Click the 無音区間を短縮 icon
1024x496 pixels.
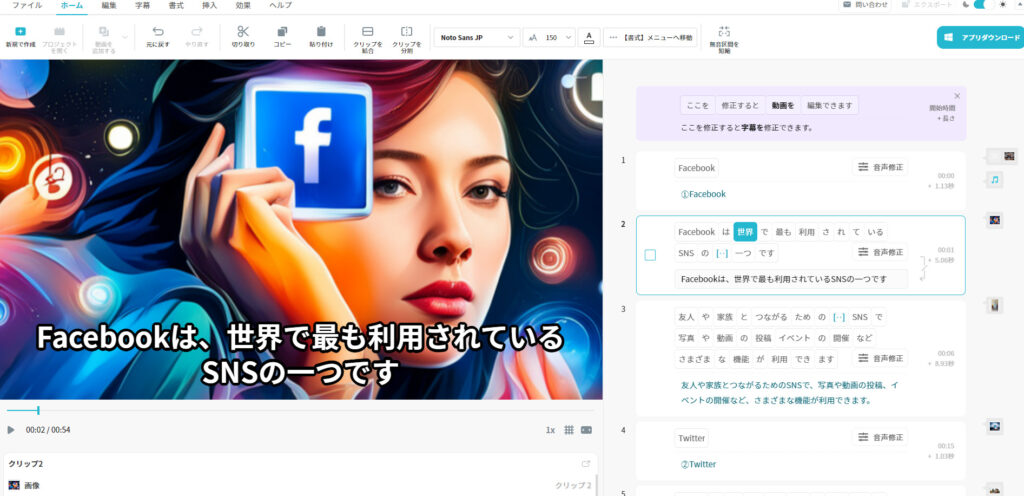pyautogui.click(x=724, y=31)
